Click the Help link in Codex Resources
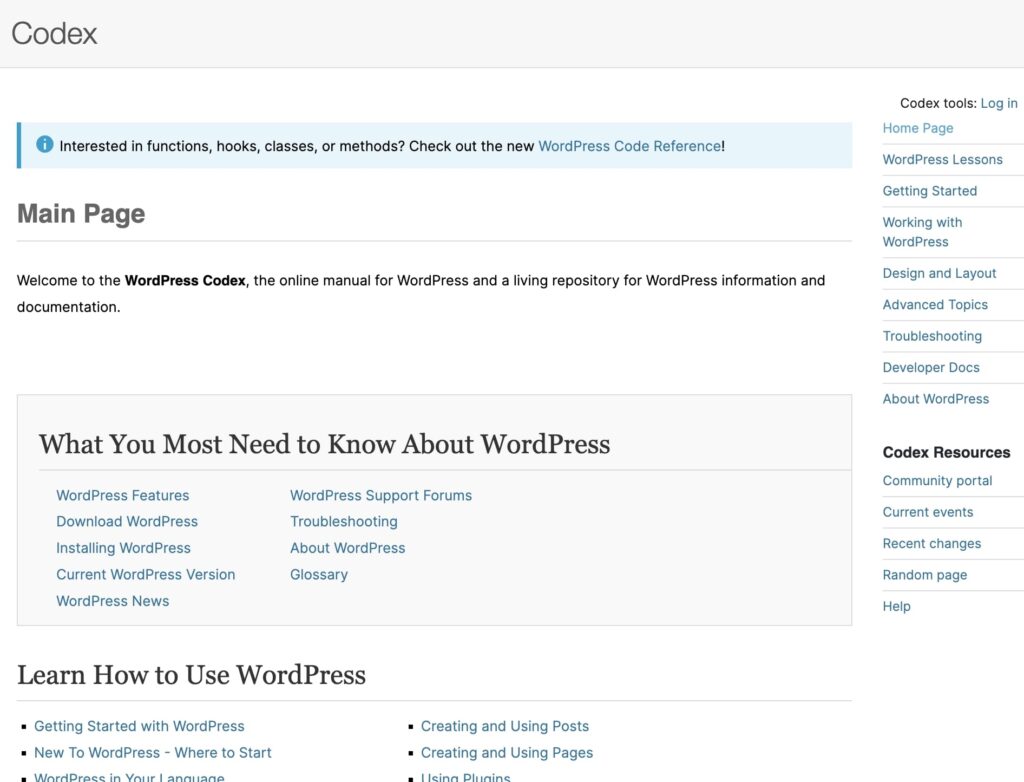Screen dimensions: 1024x782 point(896,606)
